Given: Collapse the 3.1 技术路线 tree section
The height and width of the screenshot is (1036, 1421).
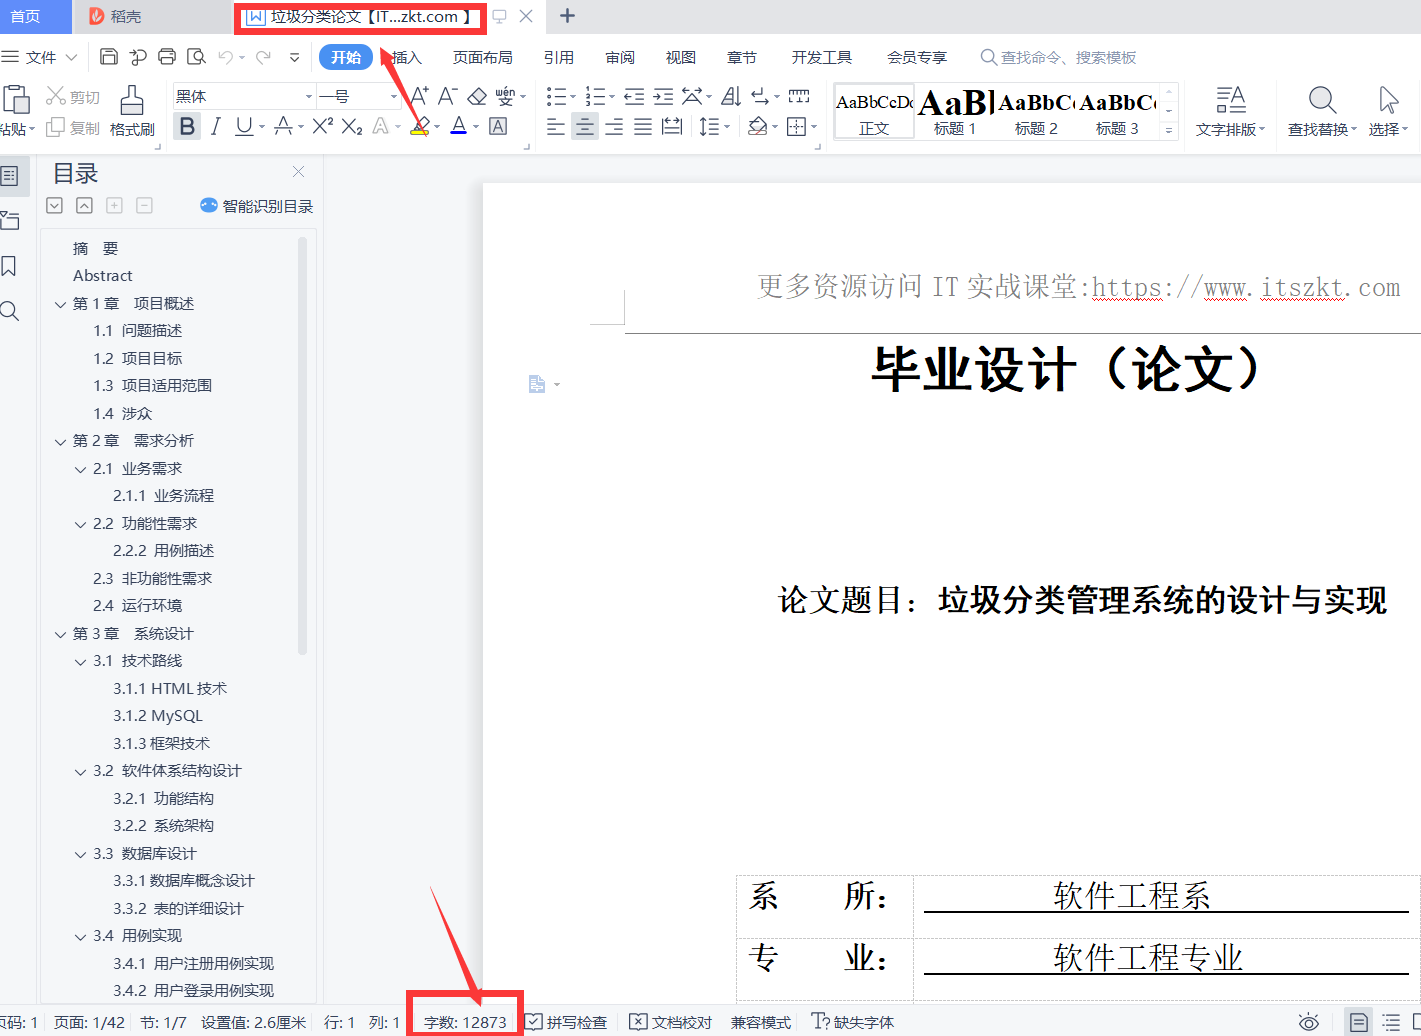Looking at the screenshot, I should (81, 661).
